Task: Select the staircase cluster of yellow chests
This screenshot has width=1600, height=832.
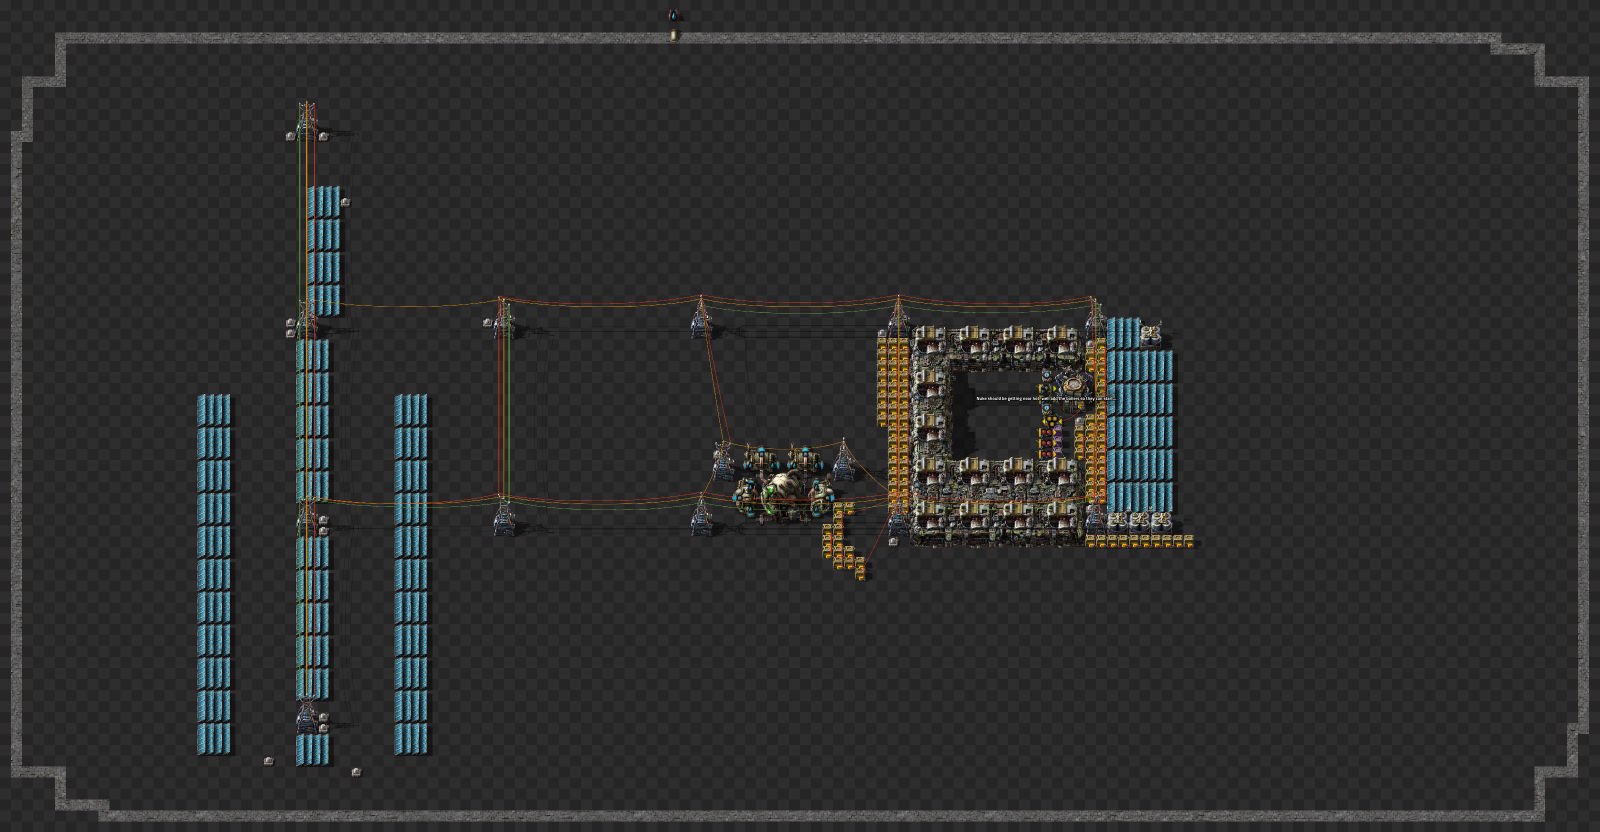Action: [843, 540]
